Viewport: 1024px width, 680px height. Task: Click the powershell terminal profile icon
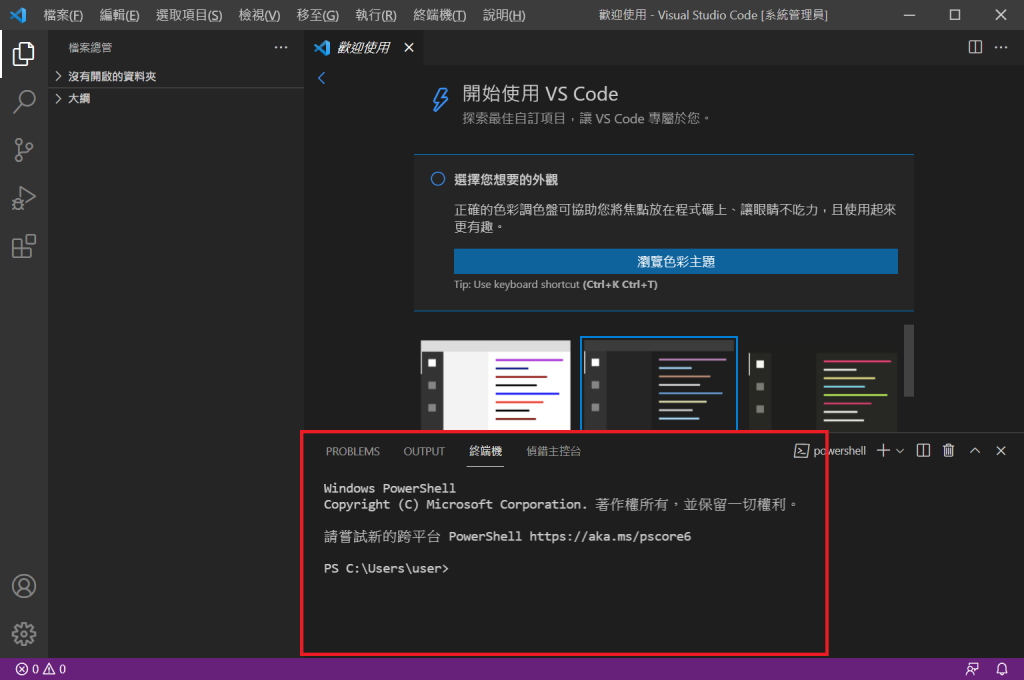pyautogui.click(x=801, y=451)
